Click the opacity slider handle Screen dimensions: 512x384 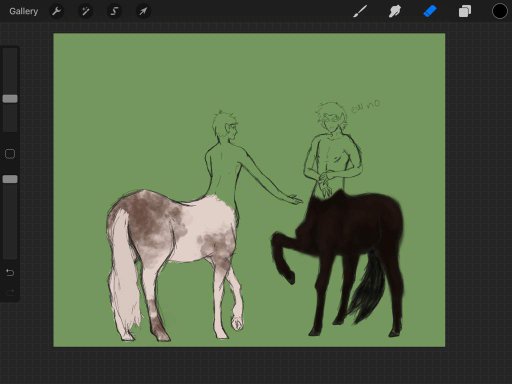click(x=10, y=179)
